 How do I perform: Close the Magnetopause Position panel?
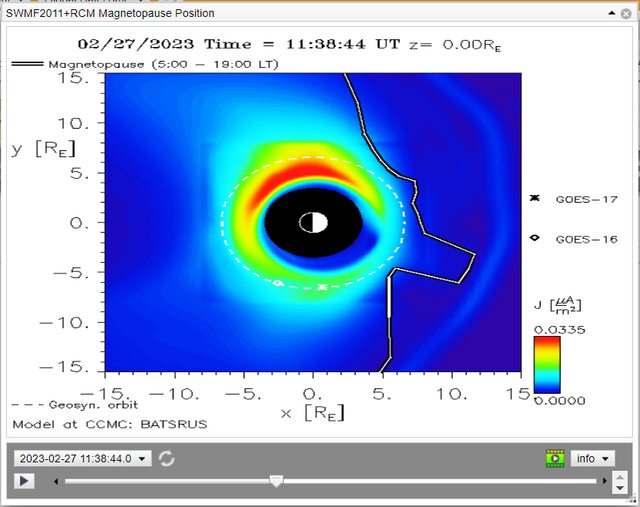626,14
